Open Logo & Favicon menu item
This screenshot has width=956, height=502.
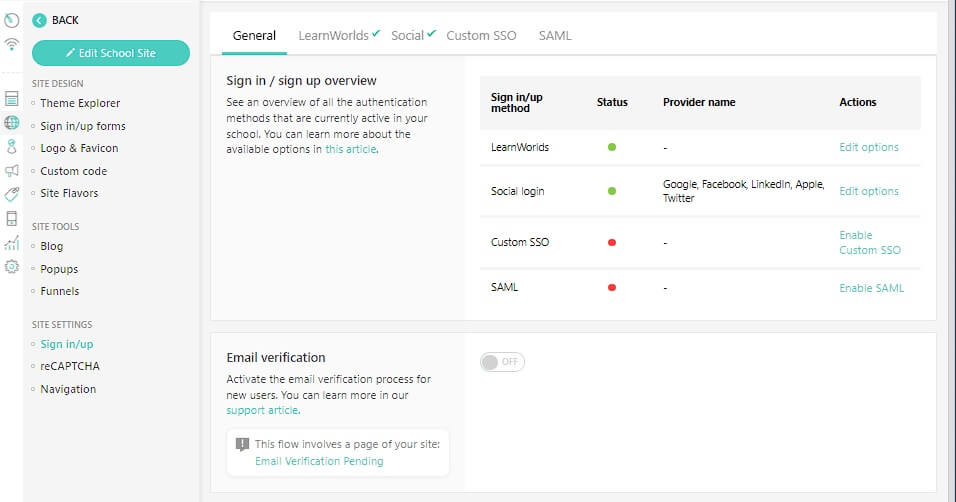[79, 148]
